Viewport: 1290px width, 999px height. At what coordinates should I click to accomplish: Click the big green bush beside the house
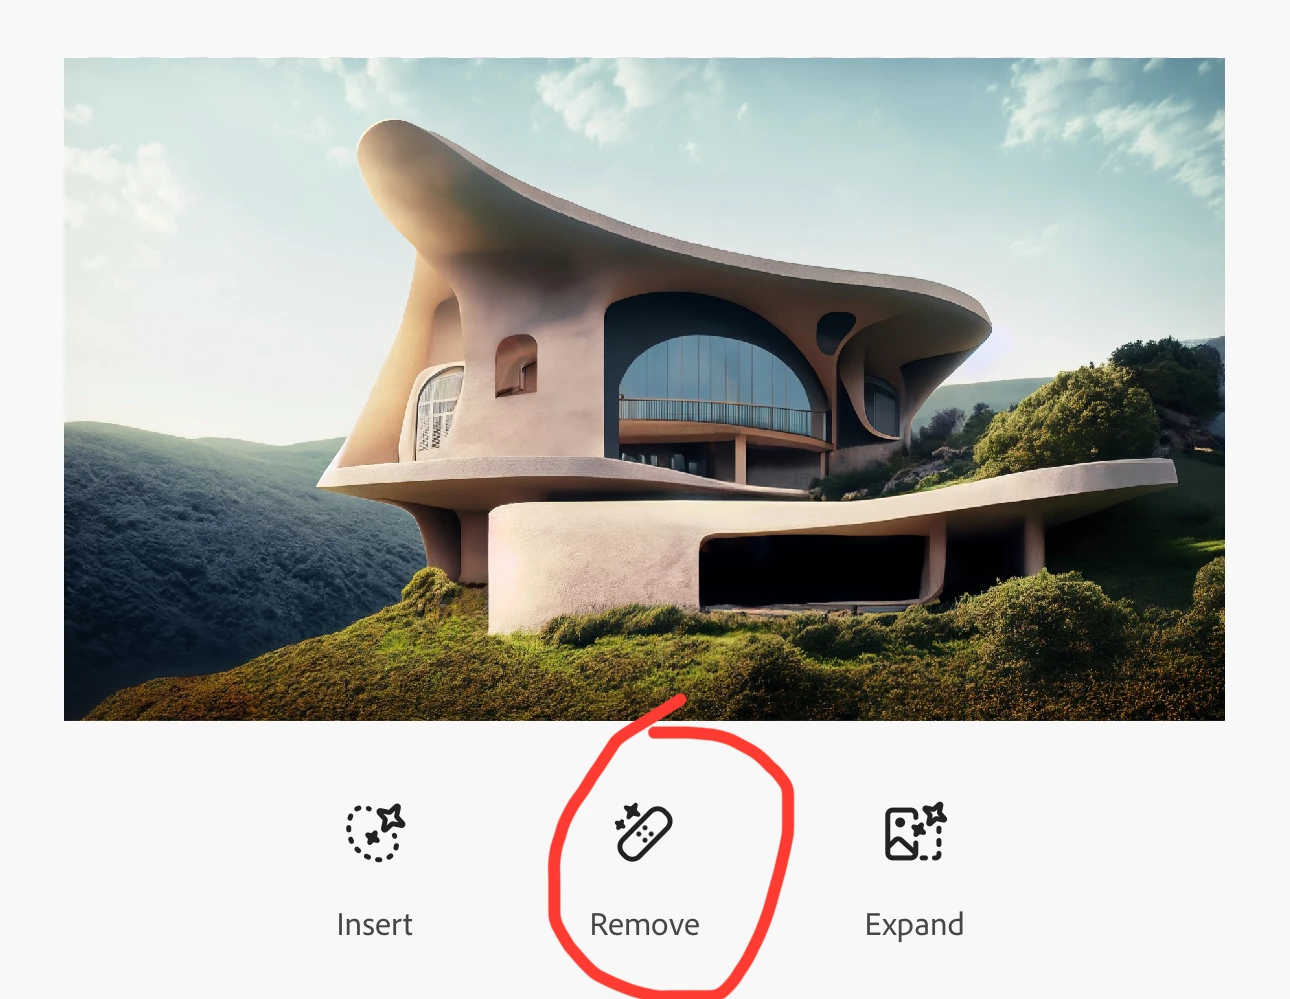tap(1065, 420)
